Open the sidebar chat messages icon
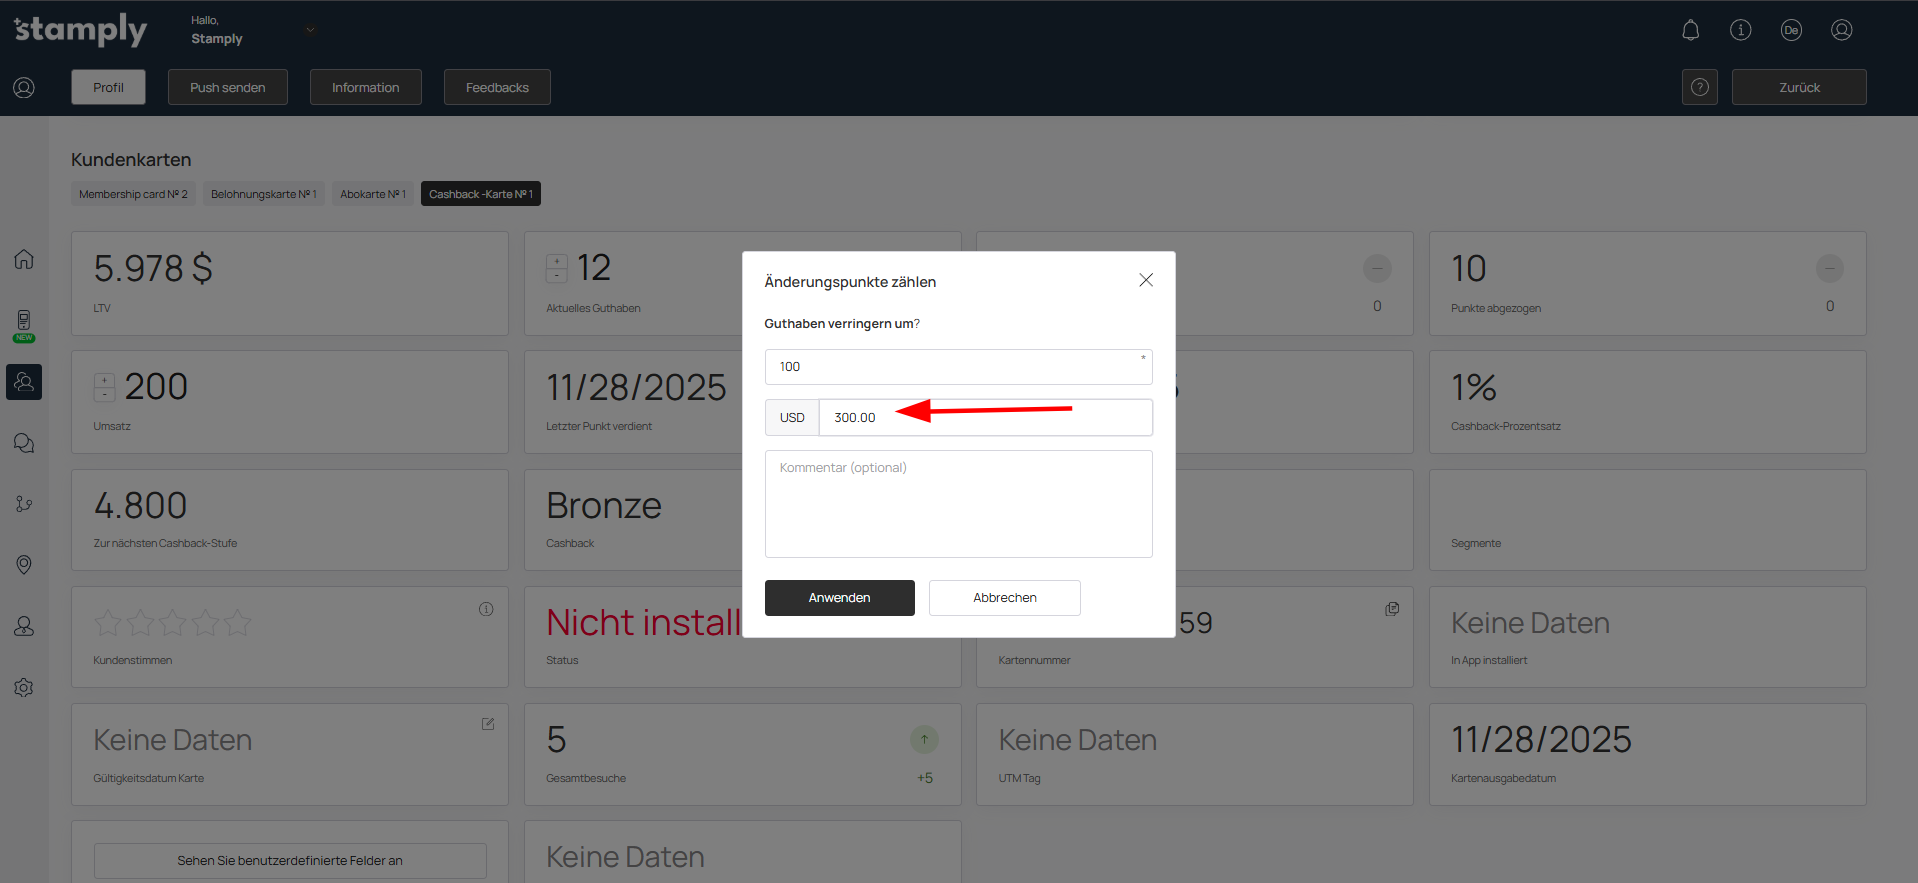The width and height of the screenshot is (1918, 883). click(24, 443)
